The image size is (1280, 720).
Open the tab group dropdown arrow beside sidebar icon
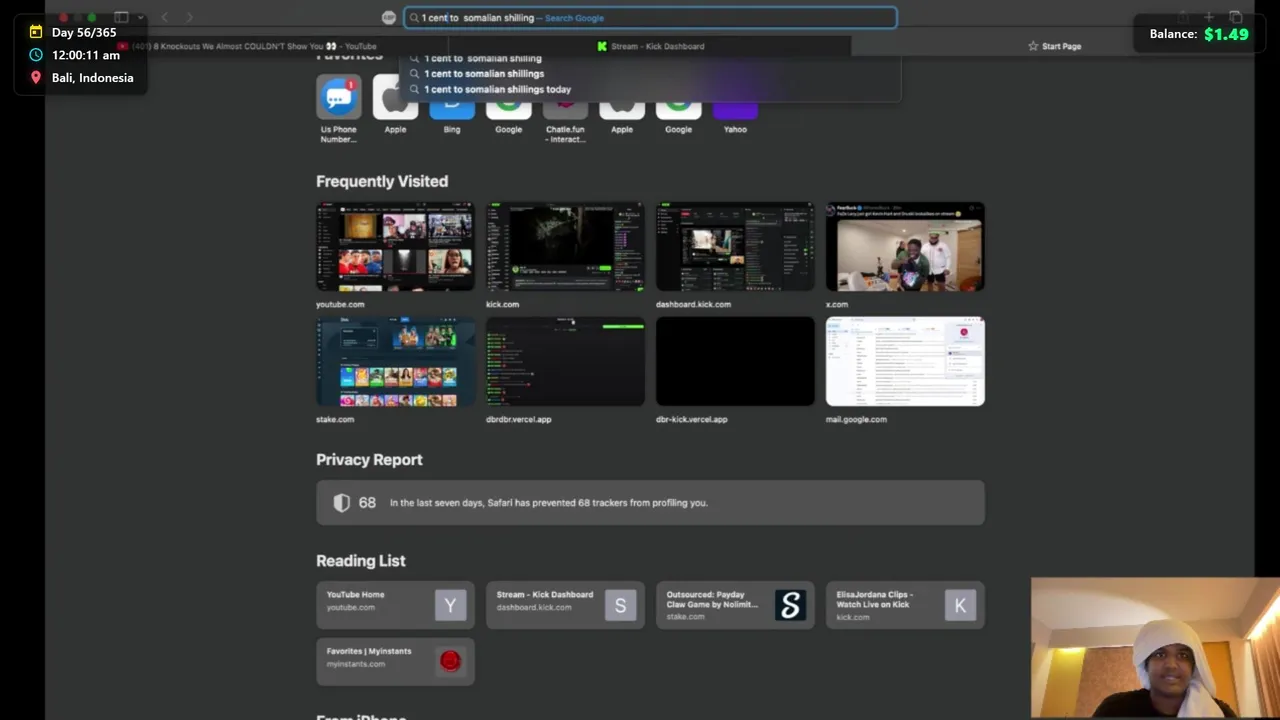click(x=140, y=17)
